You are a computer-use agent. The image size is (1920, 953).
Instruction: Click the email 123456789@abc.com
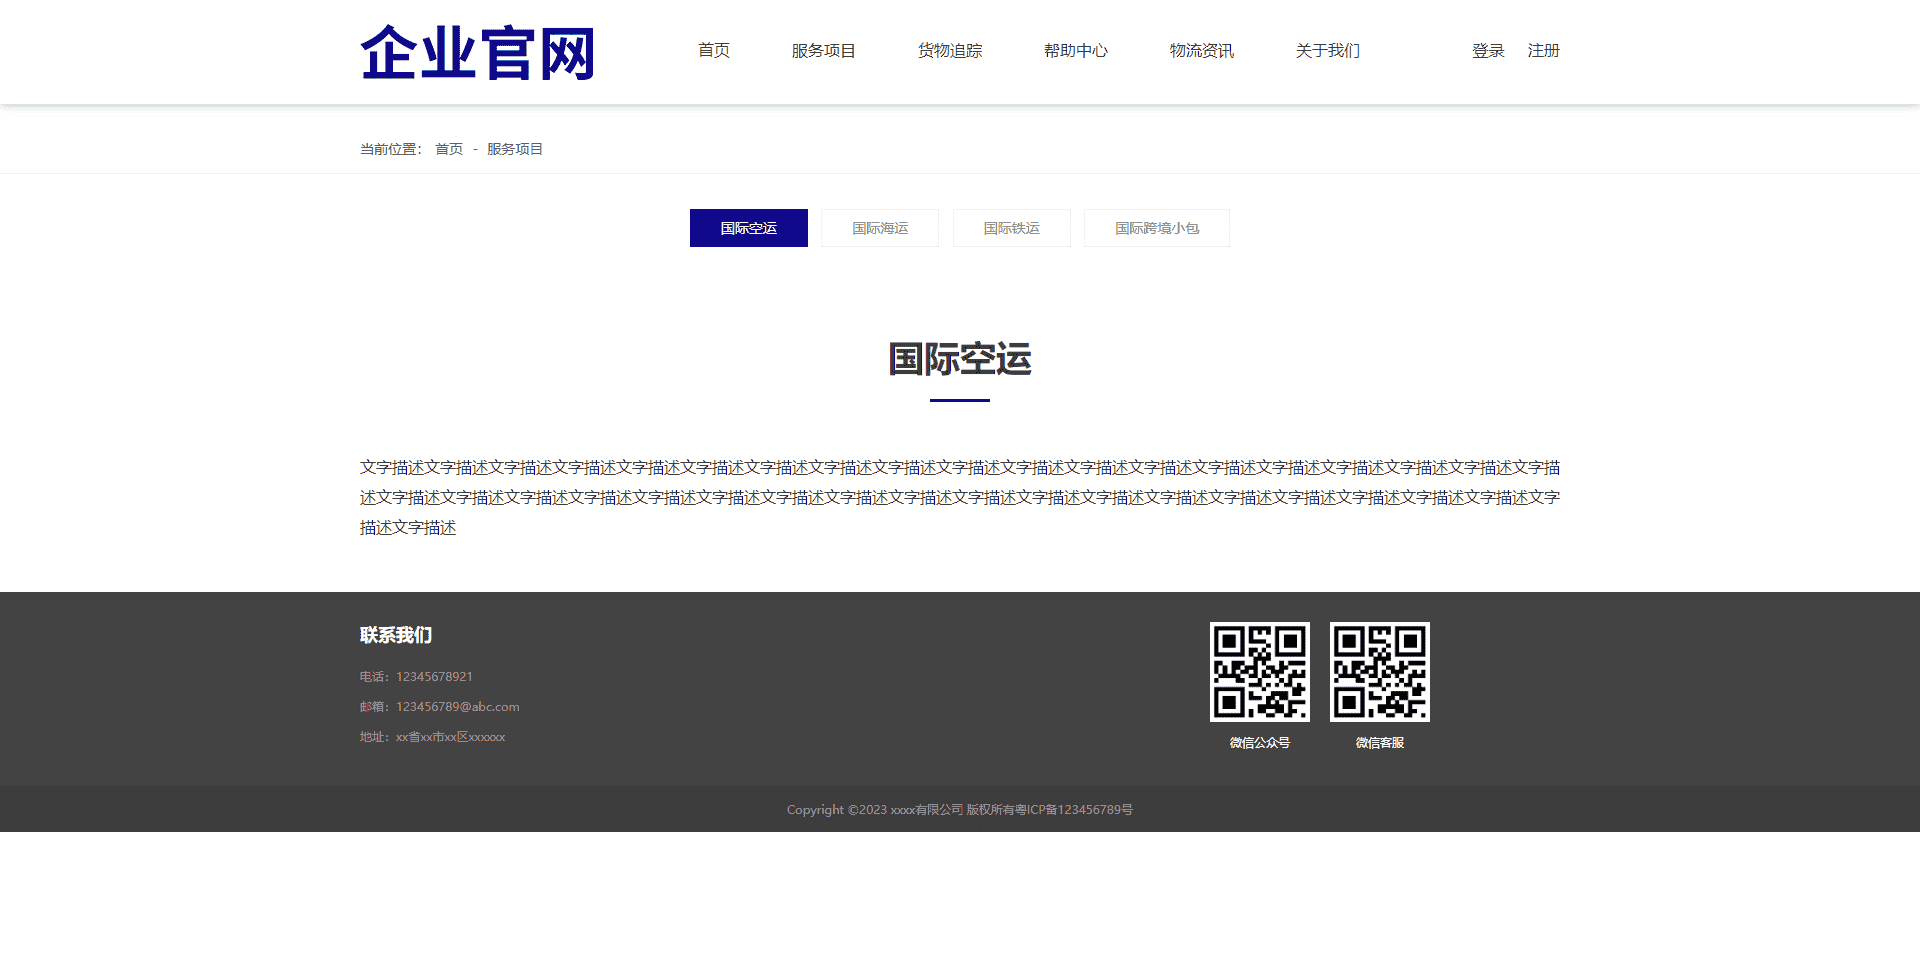(457, 707)
